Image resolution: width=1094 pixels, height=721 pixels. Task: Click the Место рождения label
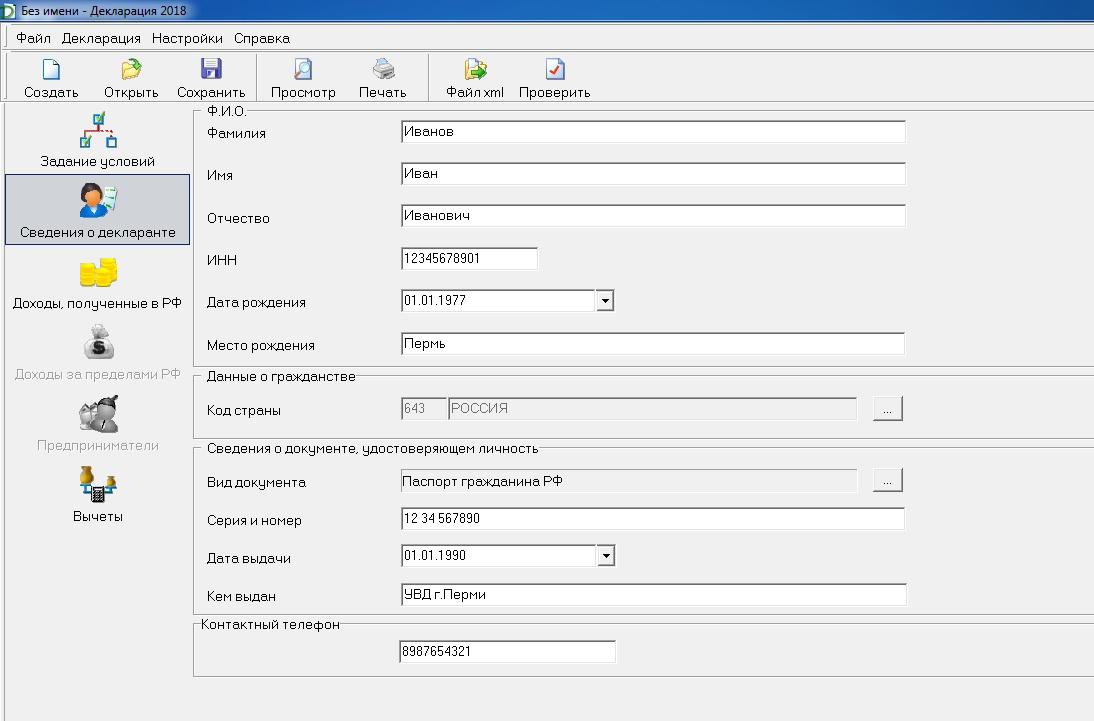[x=260, y=345]
